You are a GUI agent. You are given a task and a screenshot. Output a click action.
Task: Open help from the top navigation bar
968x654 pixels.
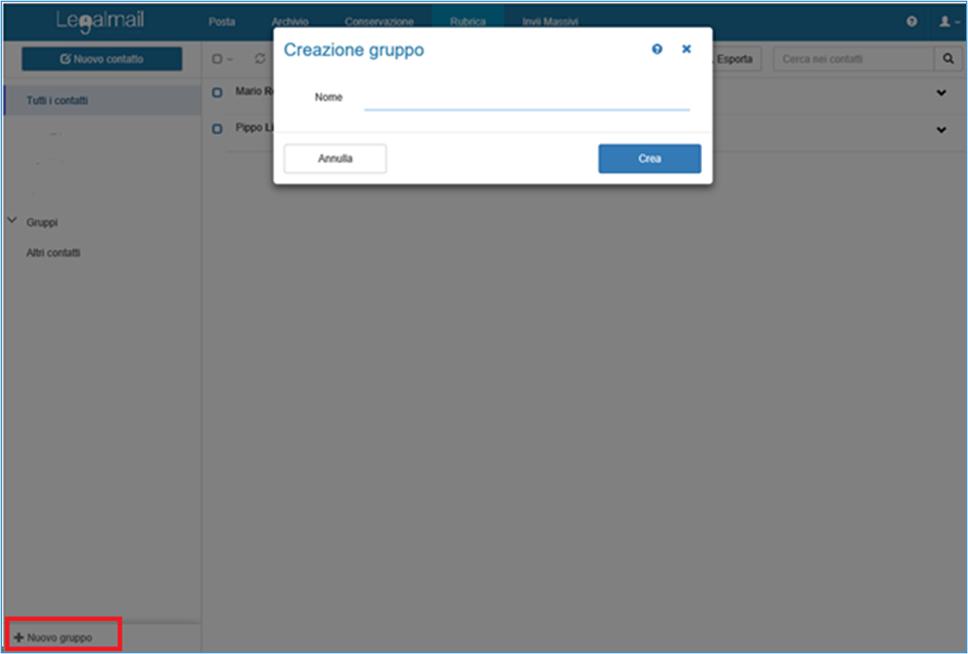pyautogui.click(x=911, y=21)
